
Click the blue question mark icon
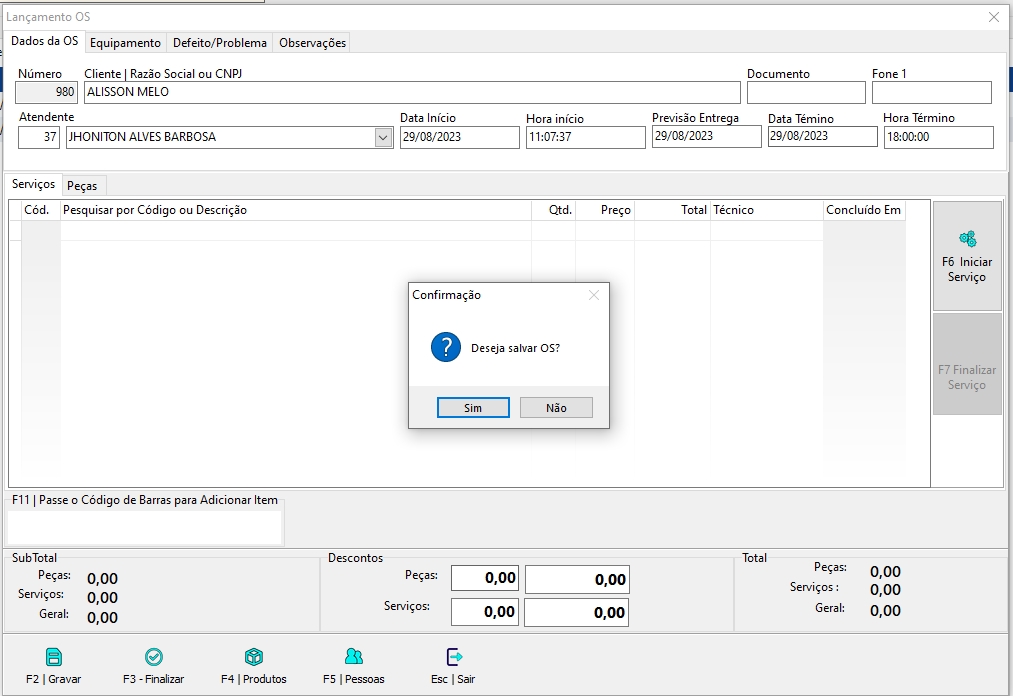tap(445, 348)
